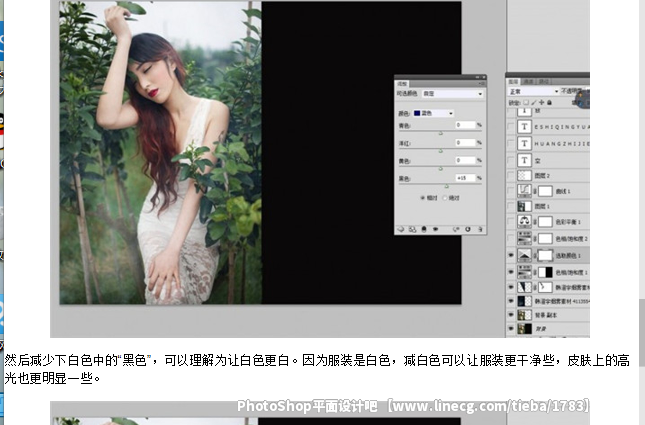645x425 pixels.
Task: Select the 绝对 (Absolute) radio button
Action: [x=446, y=197]
